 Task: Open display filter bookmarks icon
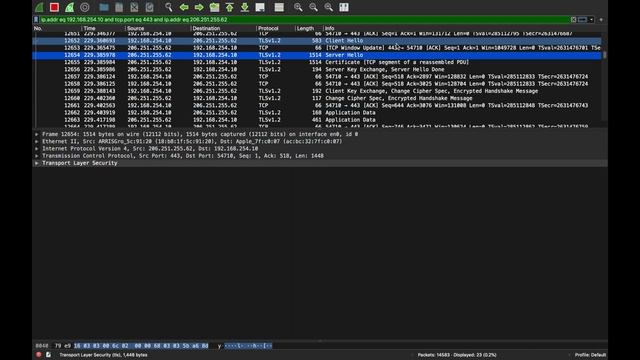pos(36,20)
